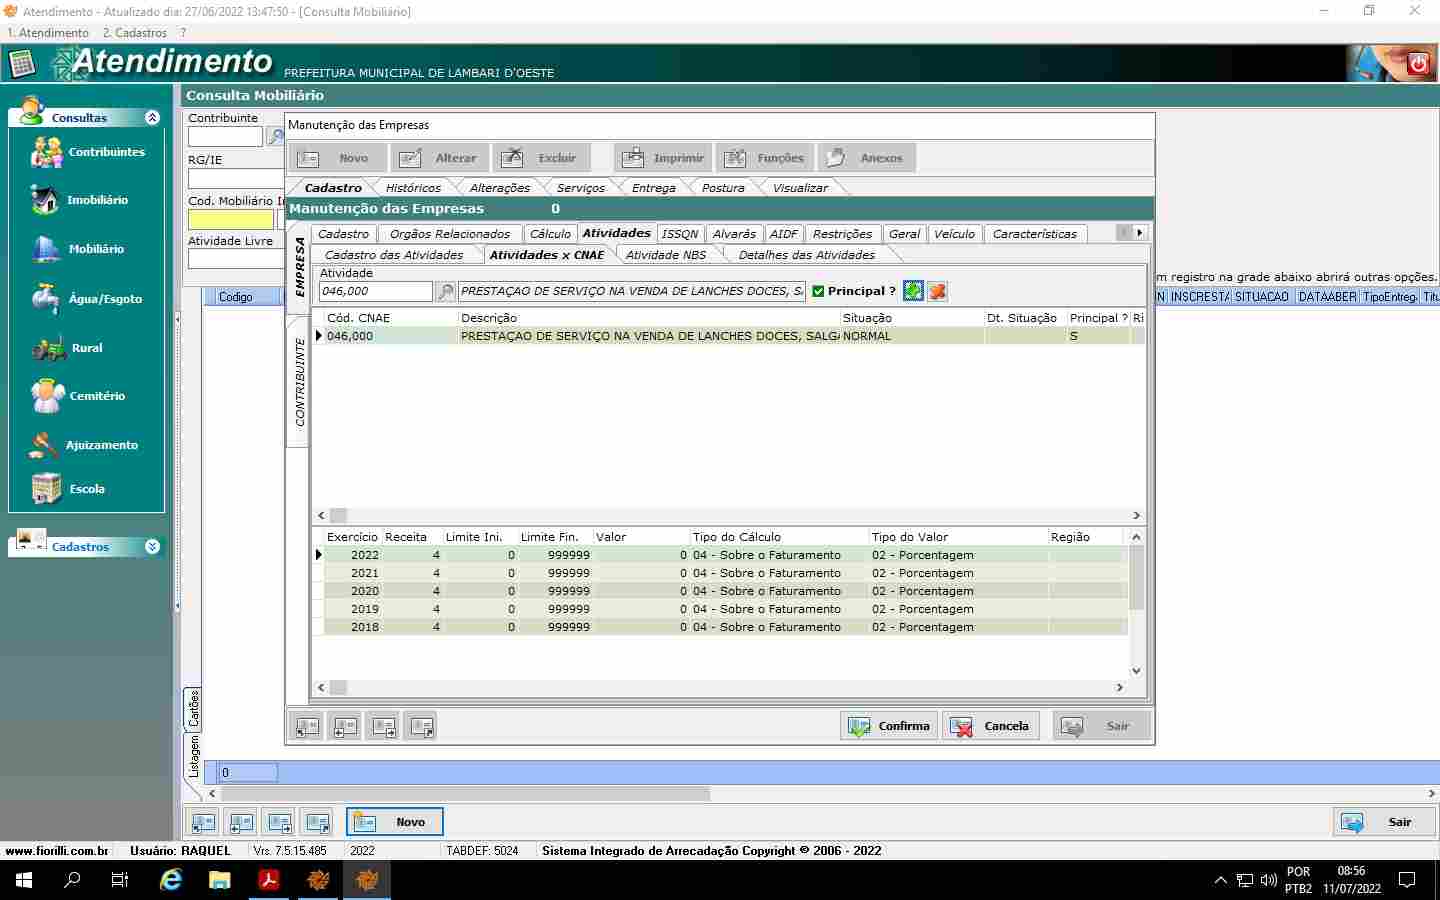This screenshot has height=900, width=1440.
Task: Click the Atividade code input field
Action: (x=375, y=291)
